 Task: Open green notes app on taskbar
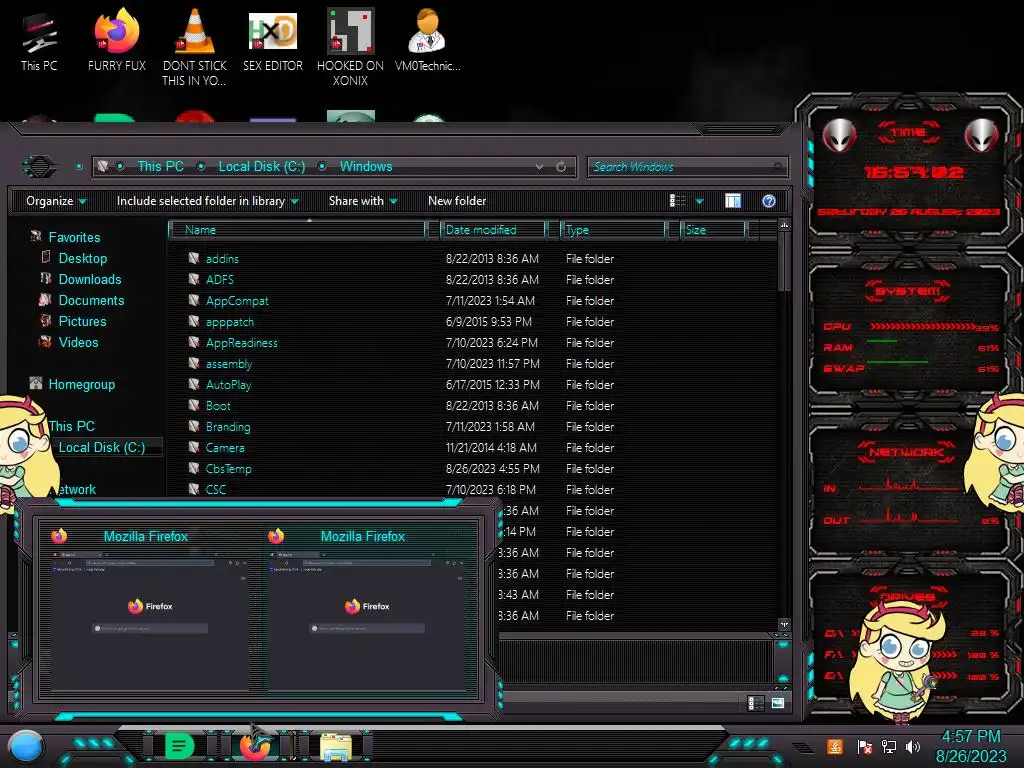tap(179, 746)
